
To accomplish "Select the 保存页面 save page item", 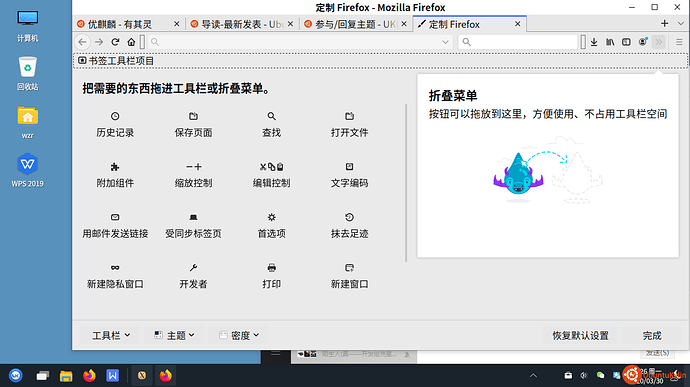I will pyautogui.click(x=193, y=125).
